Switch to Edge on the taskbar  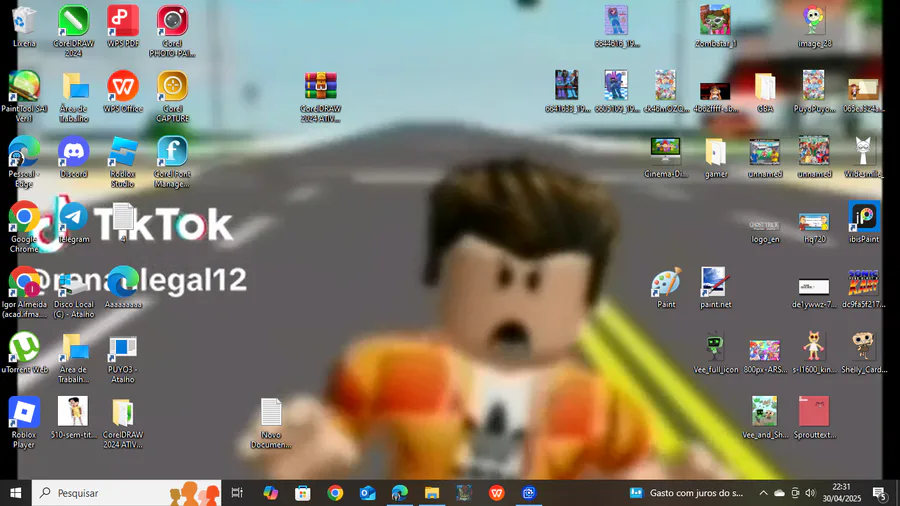tap(399, 493)
